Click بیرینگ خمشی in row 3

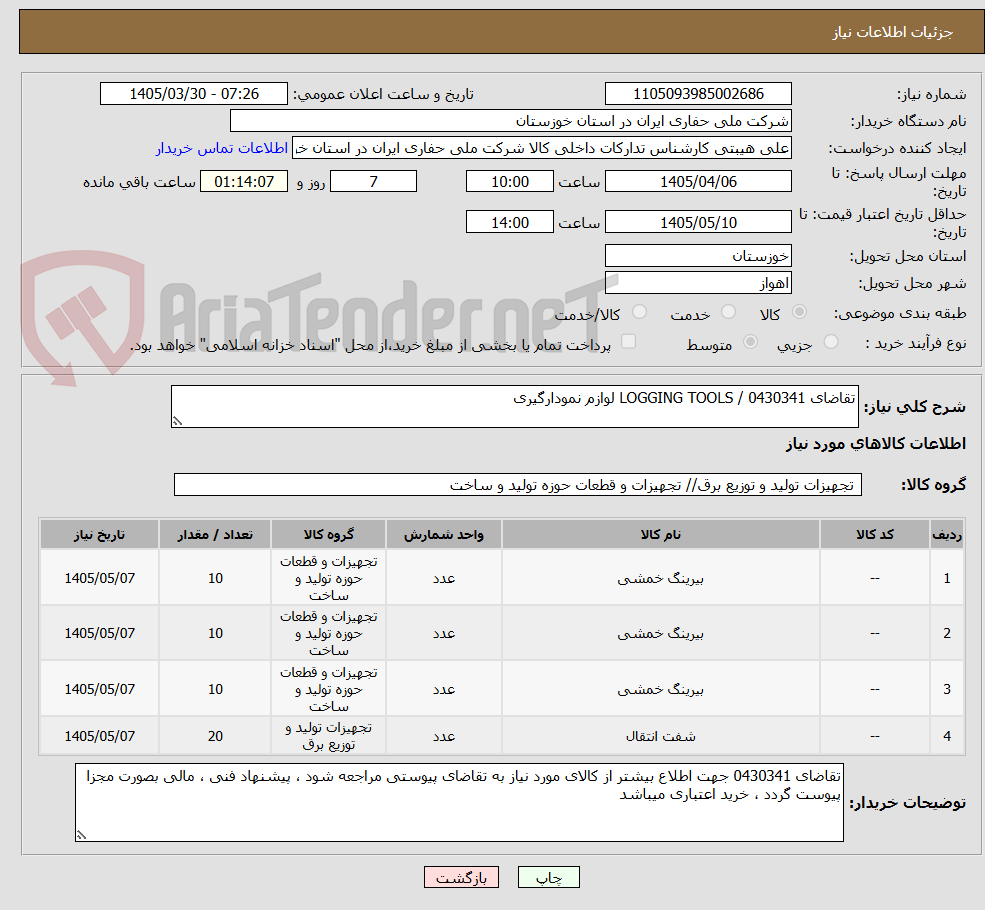click(660, 690)
